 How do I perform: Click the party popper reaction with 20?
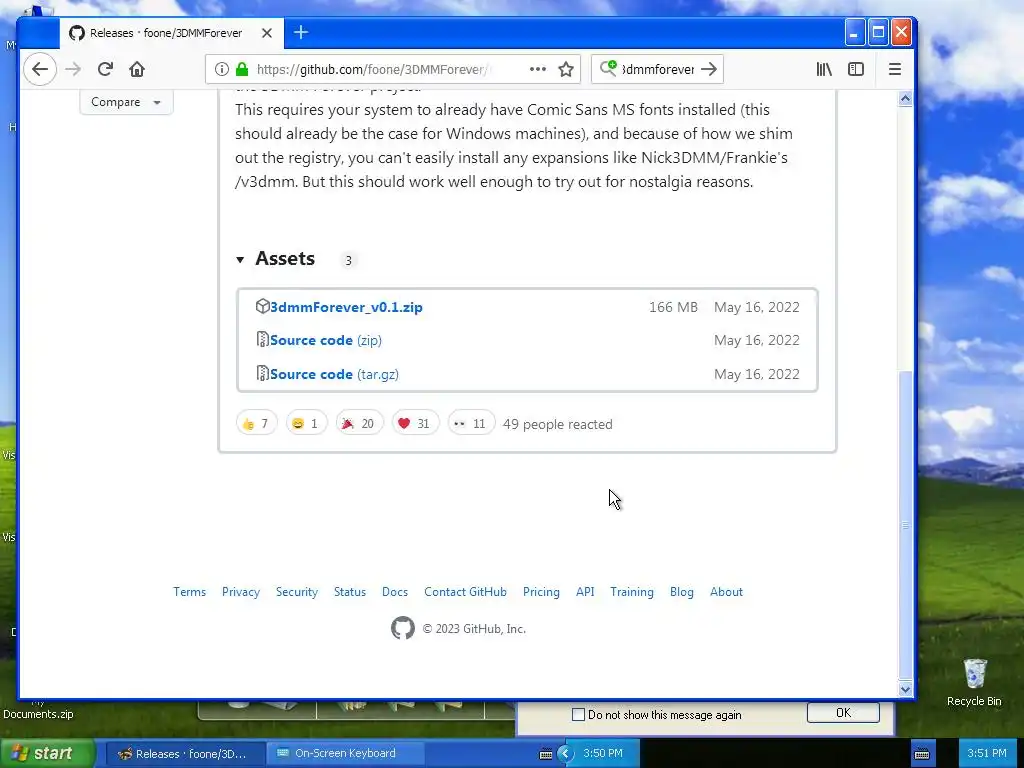(x=359, y=424)
